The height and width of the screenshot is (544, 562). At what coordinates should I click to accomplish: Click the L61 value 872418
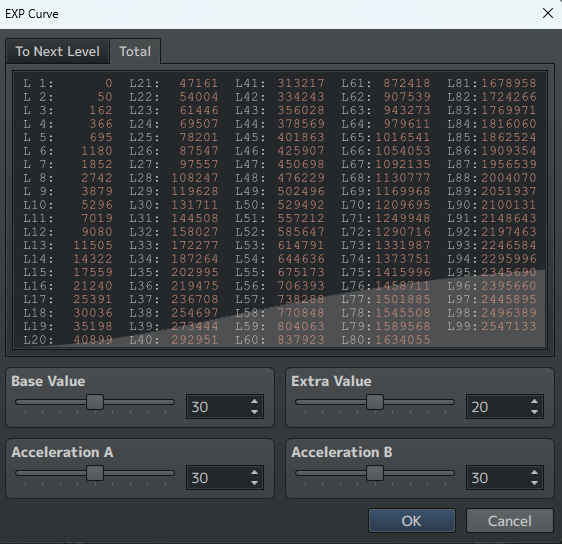pyautogui.click(x=407, y=83)
